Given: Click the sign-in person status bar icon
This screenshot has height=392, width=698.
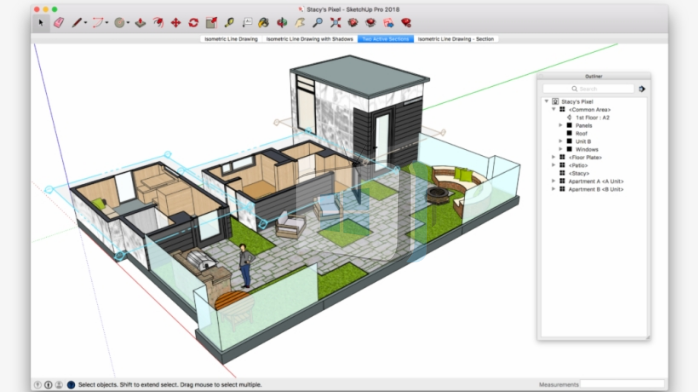Looking at the screenshot, I should [59, 384].
